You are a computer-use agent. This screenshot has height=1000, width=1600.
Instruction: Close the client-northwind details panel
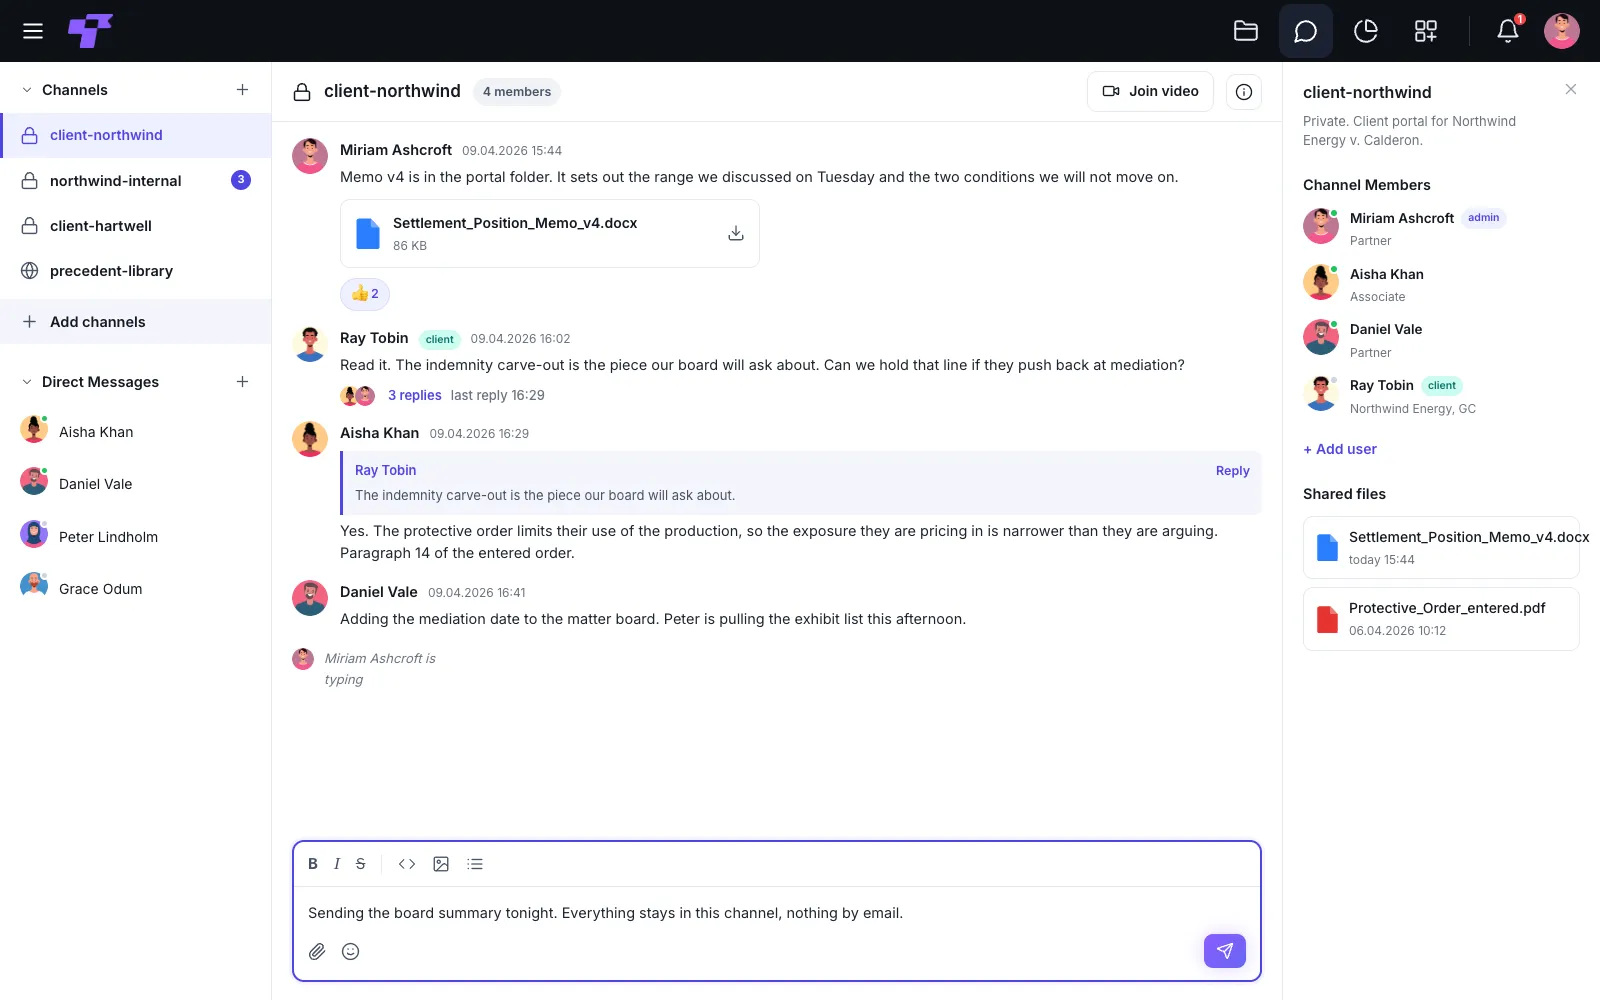(x=1571, y=89)
